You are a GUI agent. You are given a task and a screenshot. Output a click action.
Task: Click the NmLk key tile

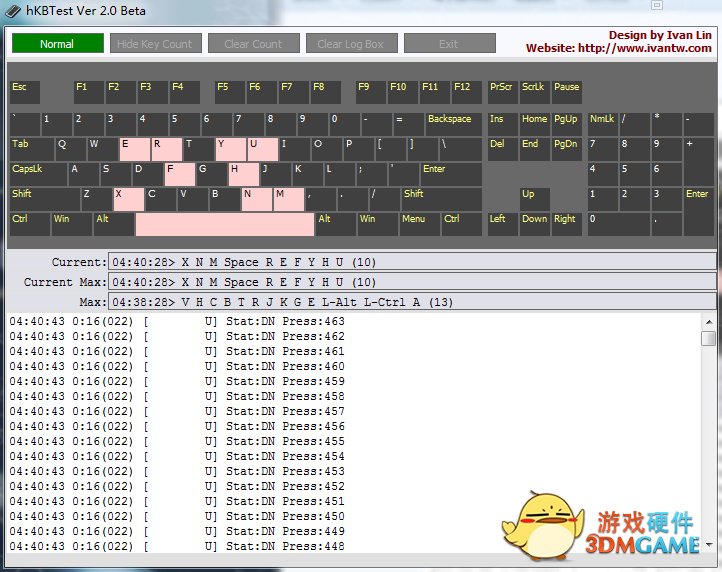[x=603, y=124]
